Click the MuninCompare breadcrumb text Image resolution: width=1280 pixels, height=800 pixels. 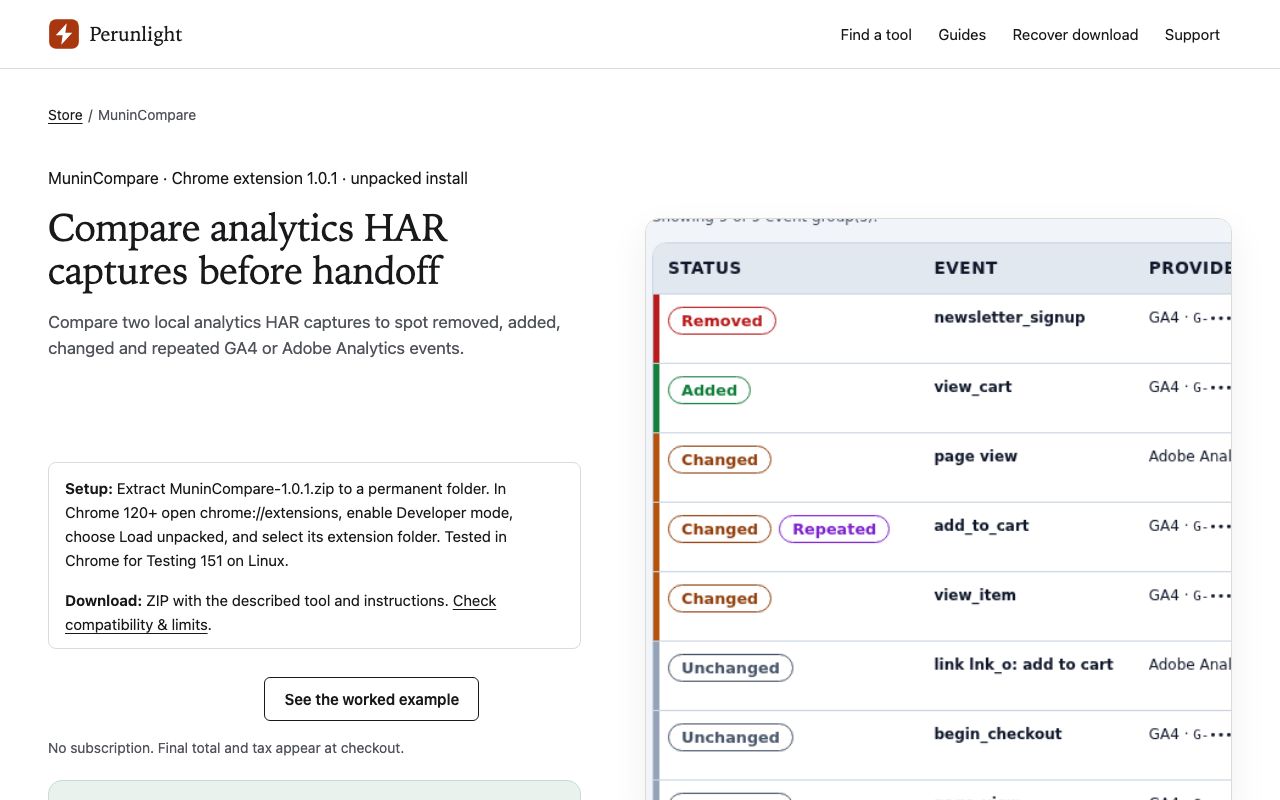click(147, 115)
